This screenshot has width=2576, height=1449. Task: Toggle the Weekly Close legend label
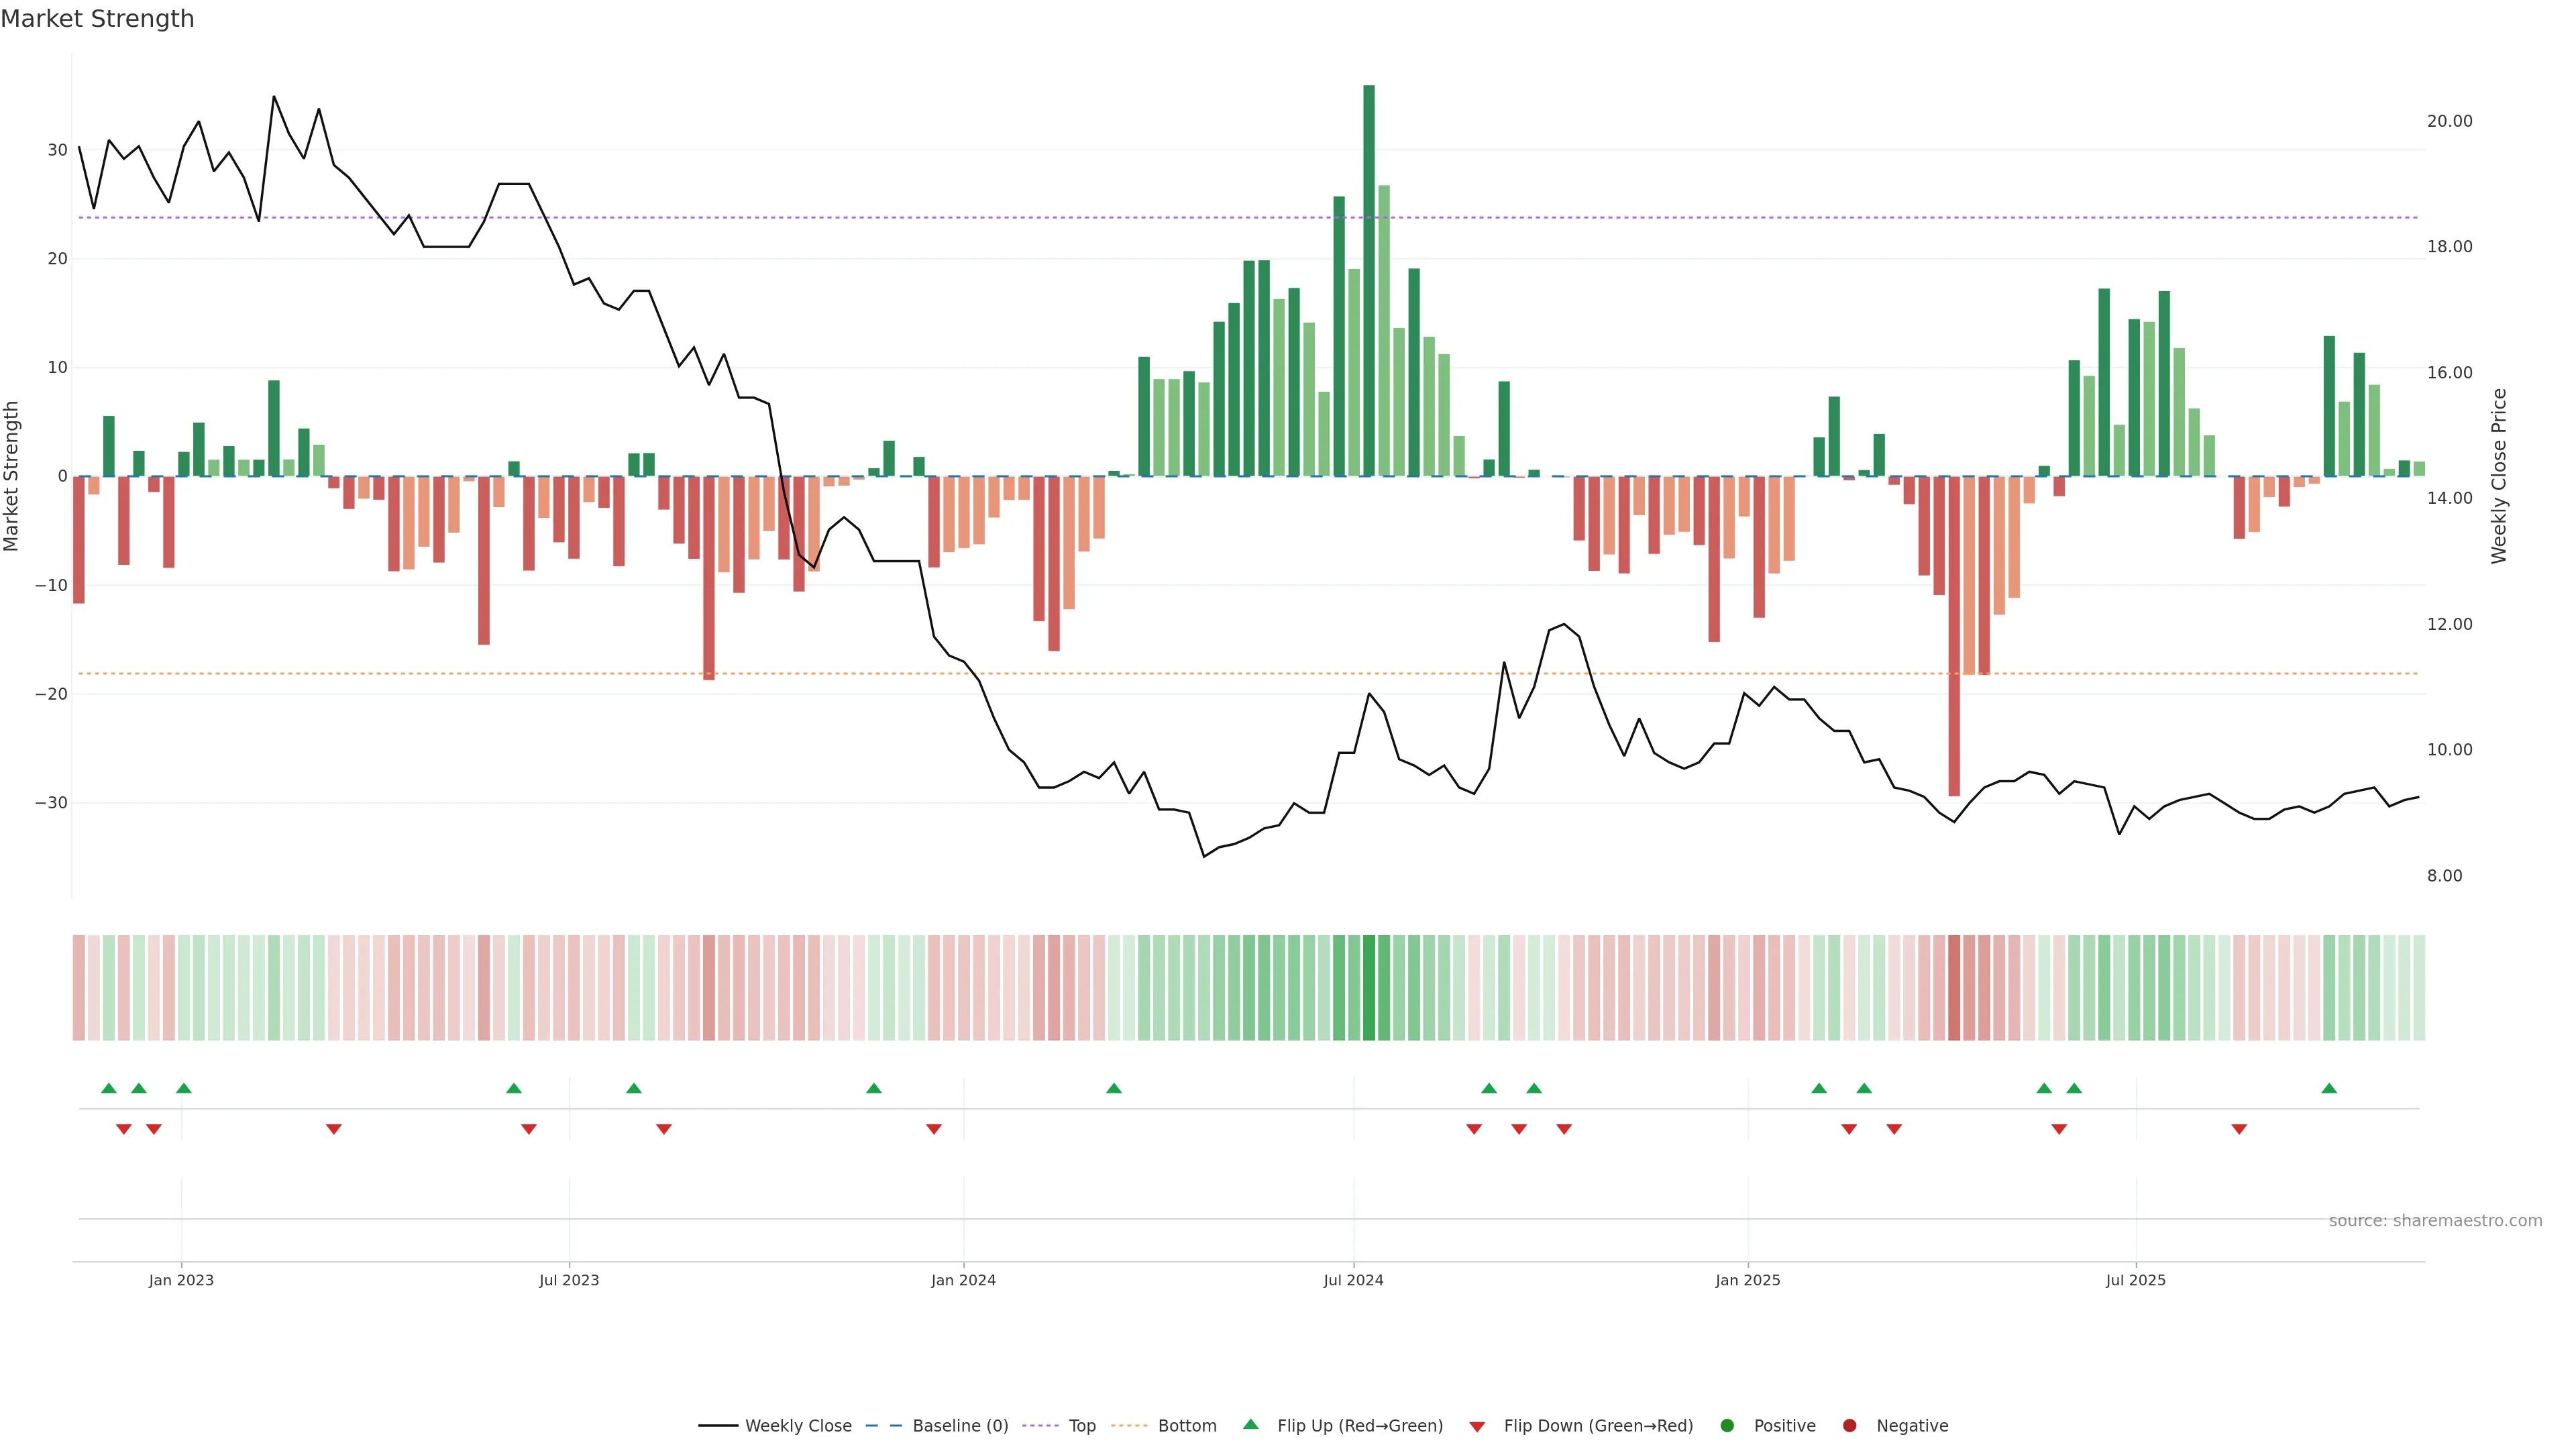[x=798, y=1426]
